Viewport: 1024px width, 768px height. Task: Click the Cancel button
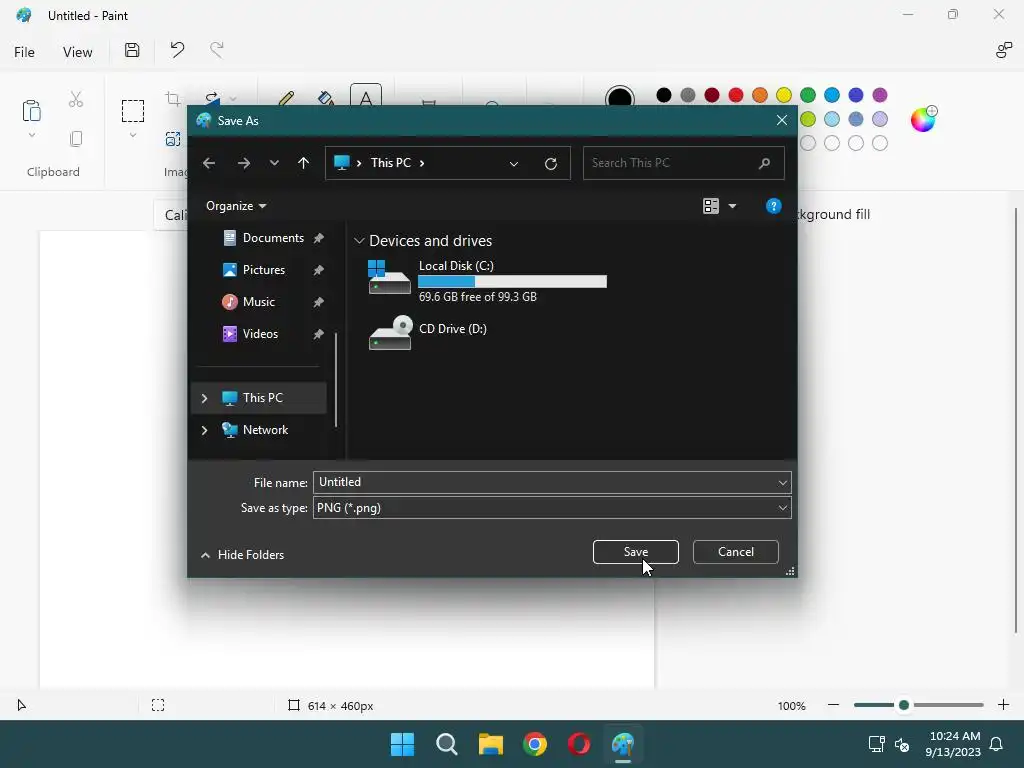[x=735, y=552]
